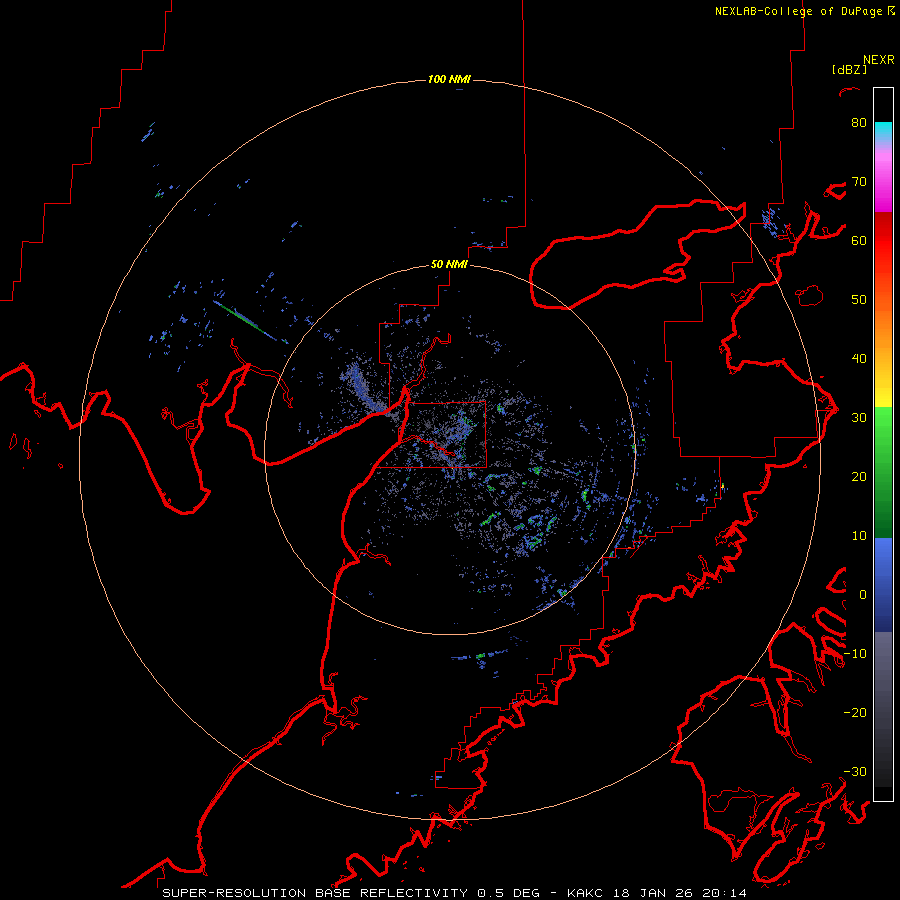Viewport: 900px width, 900px height.
Task: Click the 40 value on dBZ scale
Action: [x=859, y=359]
